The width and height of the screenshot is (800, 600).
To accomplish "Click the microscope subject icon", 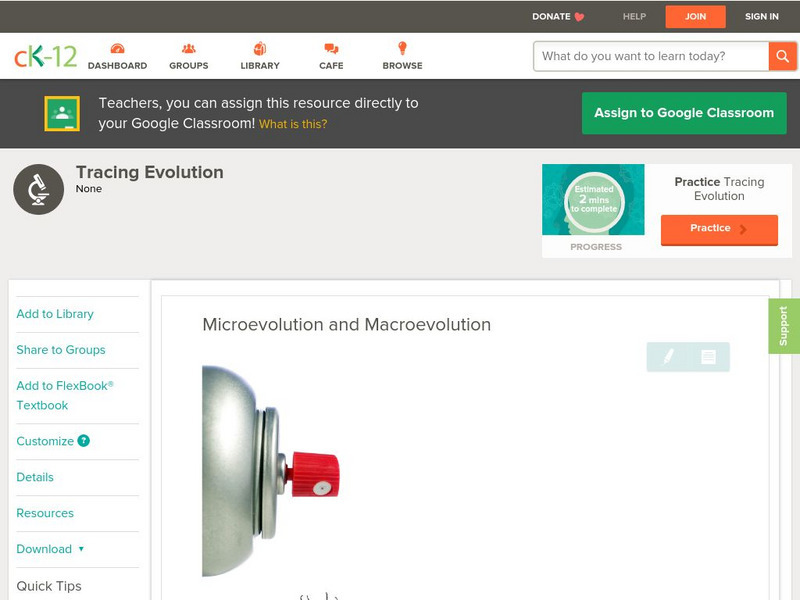I will (39, 189).
